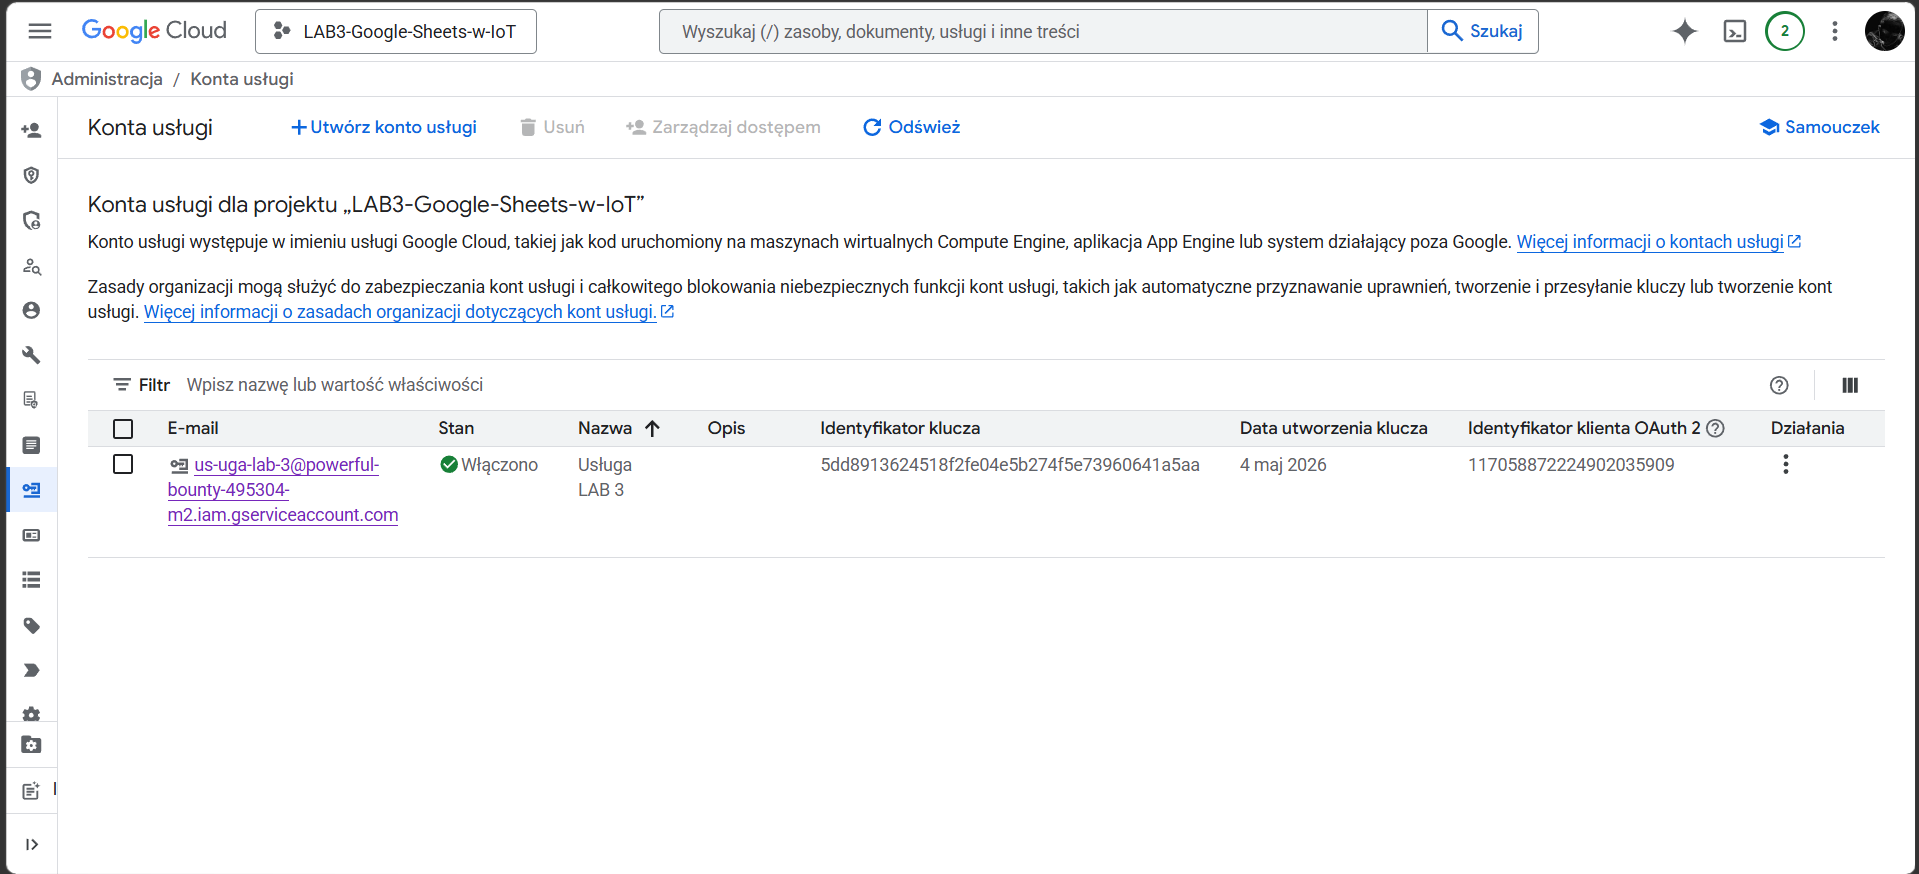Select the wrench icon in sidebar

(x=31, y=355)
